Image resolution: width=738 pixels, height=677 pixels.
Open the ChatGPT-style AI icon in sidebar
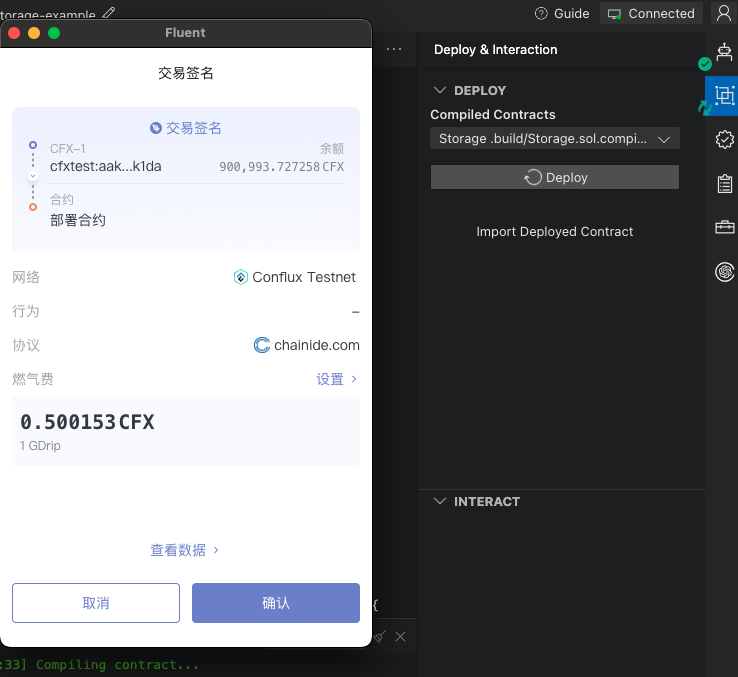(724, 271)
